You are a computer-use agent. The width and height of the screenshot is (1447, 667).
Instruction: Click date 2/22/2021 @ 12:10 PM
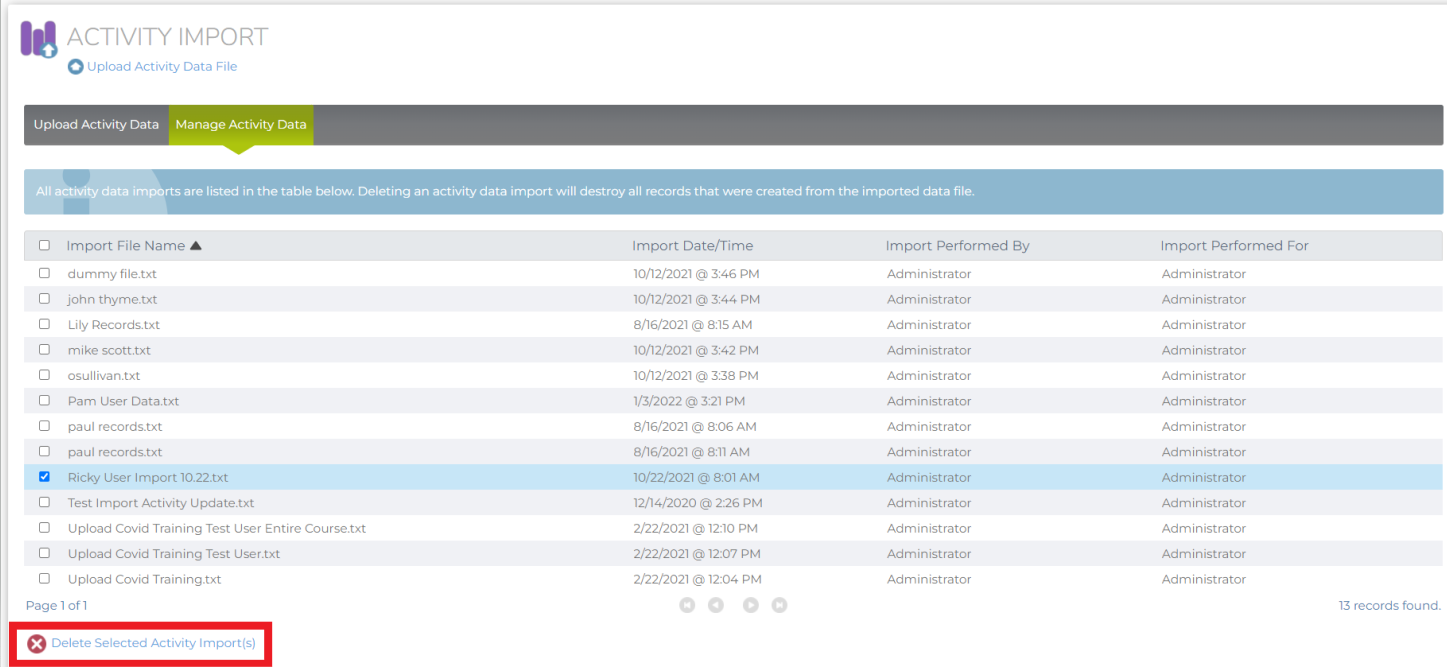[x=695, y=528]
